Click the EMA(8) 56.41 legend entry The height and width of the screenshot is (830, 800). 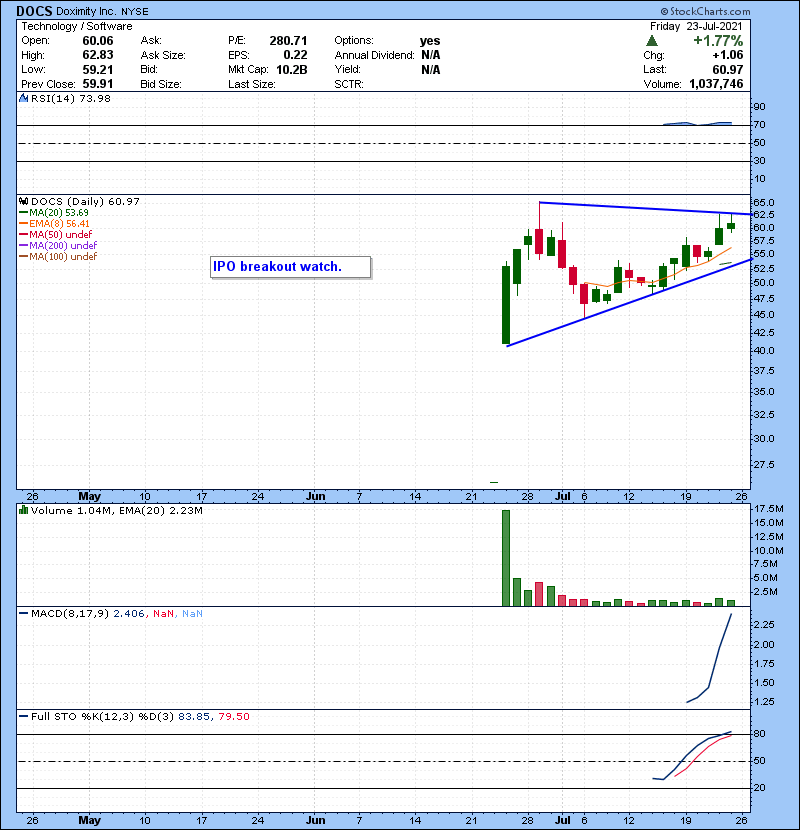(55, 224)
